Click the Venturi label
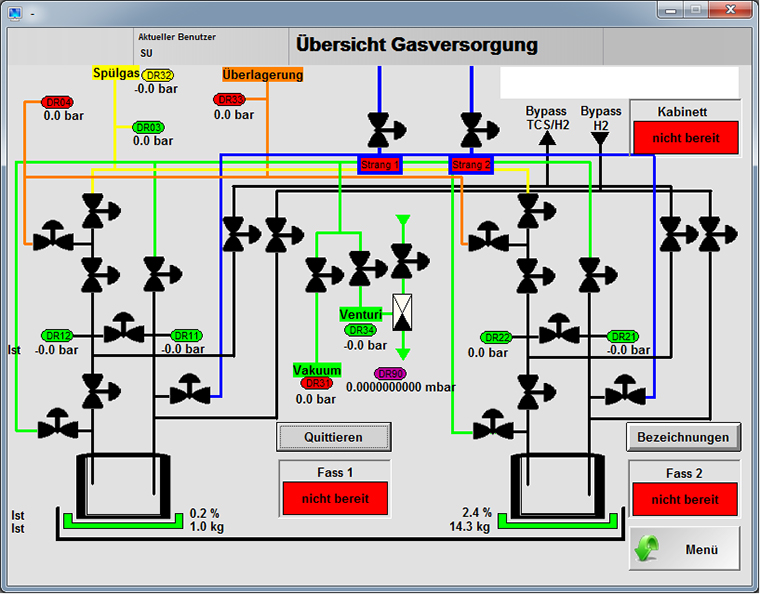The width and height of the screenshot is (760, 594). pos(361,314)
